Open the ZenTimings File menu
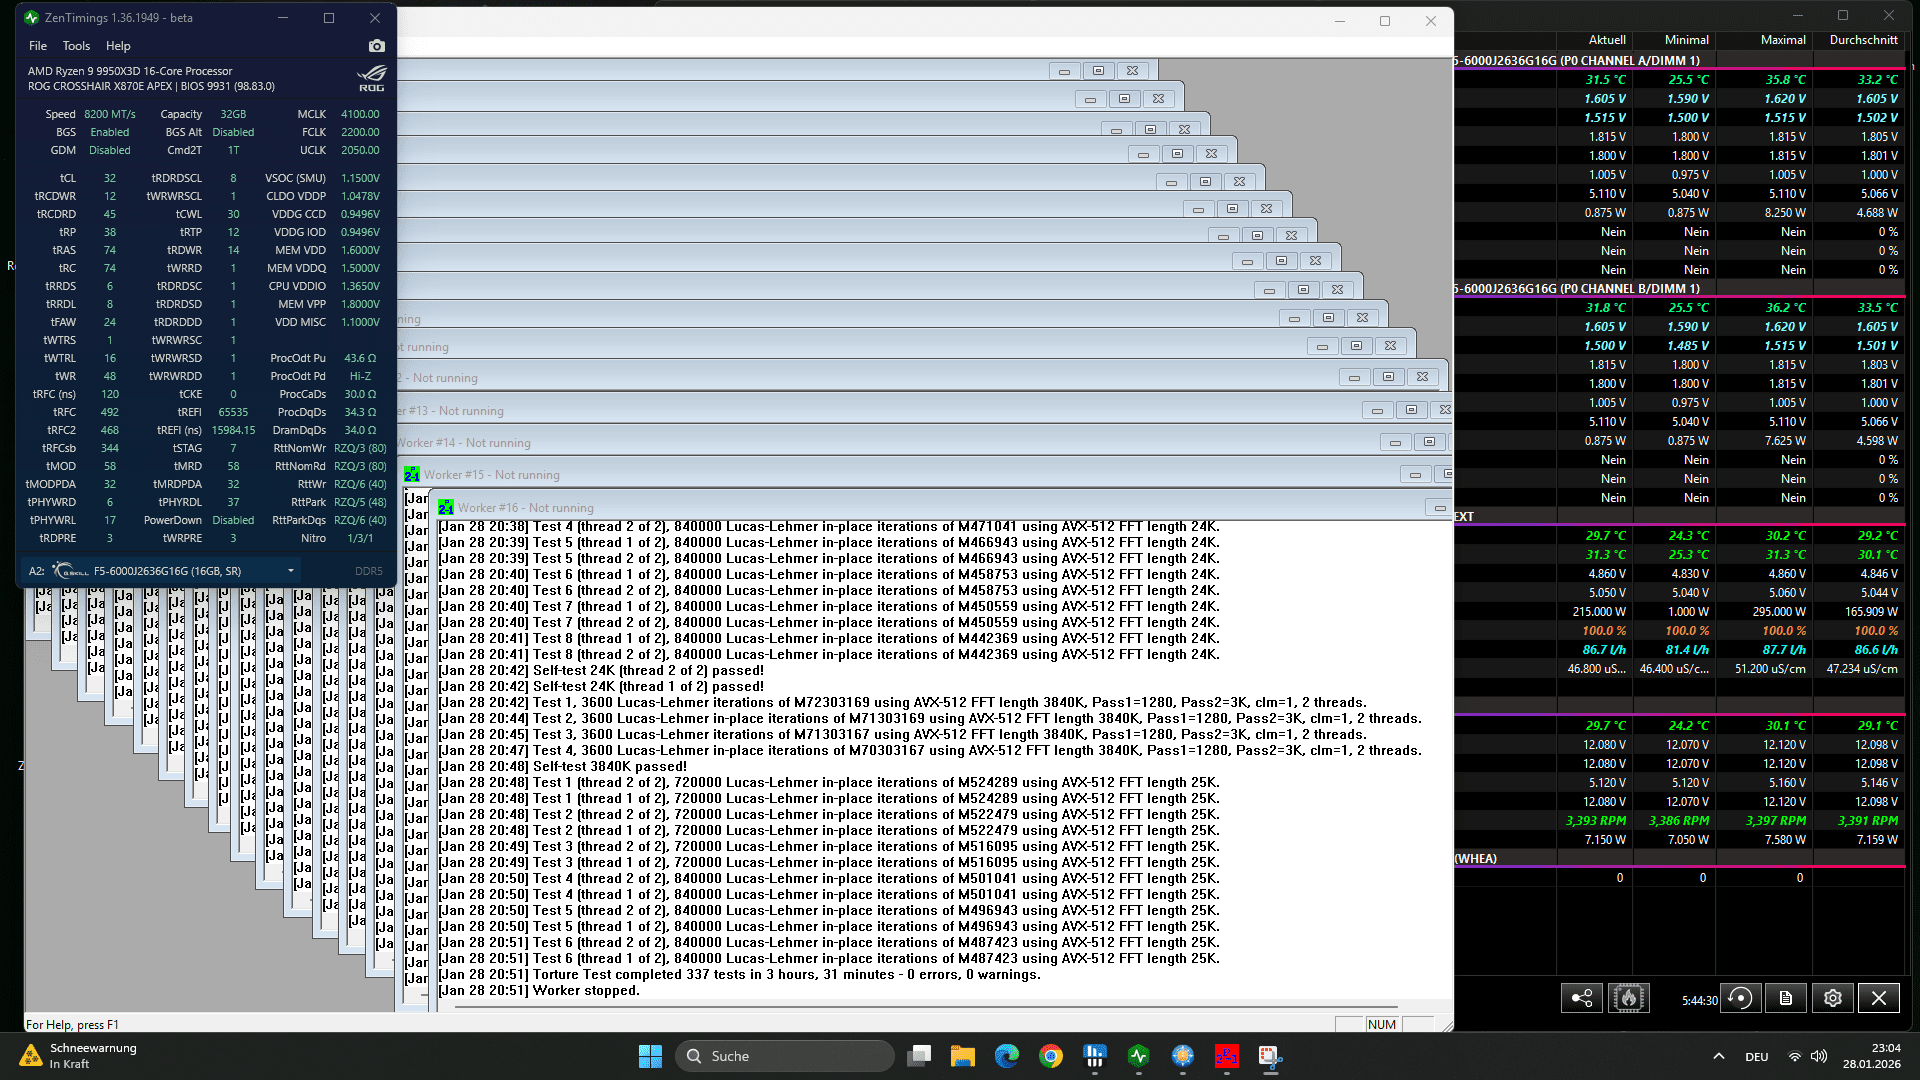The image size is (1920, 1080). [x=38, y=46]
